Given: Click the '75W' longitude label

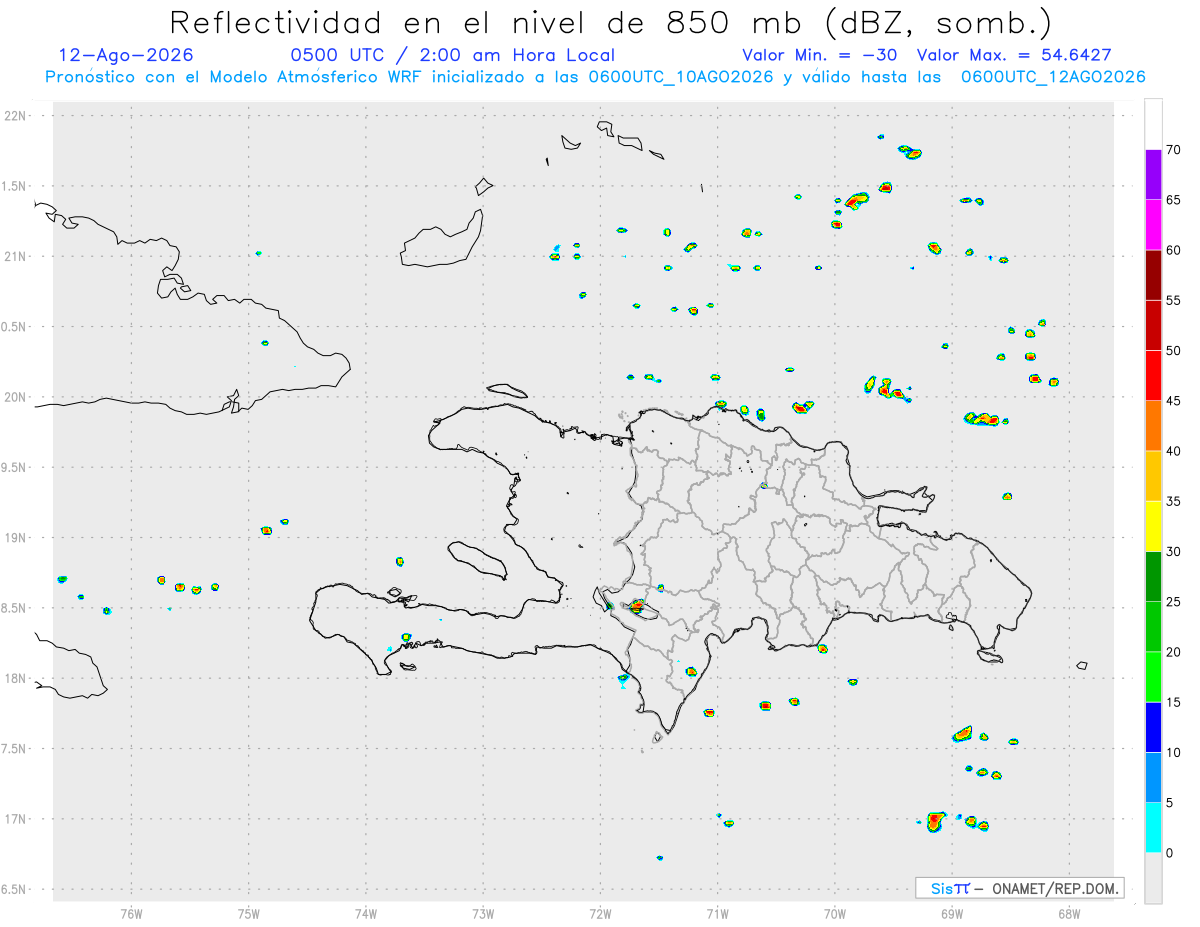Looking at the screenshot, I should click(x=249, y=913).
